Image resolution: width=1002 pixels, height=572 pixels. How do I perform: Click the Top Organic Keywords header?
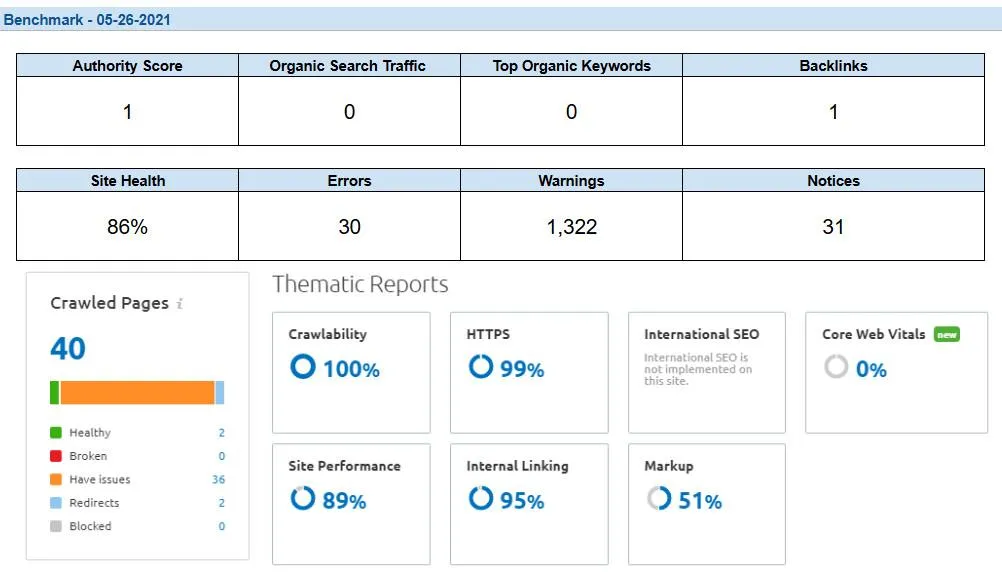571,65
